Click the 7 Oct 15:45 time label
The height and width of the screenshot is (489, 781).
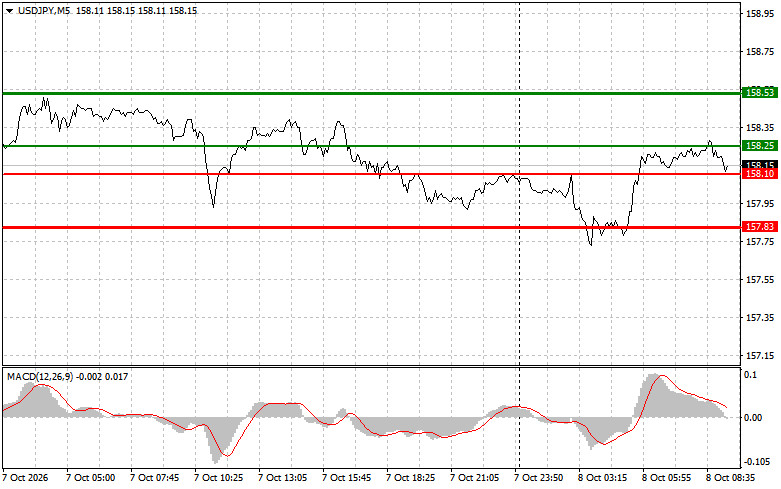347,478
